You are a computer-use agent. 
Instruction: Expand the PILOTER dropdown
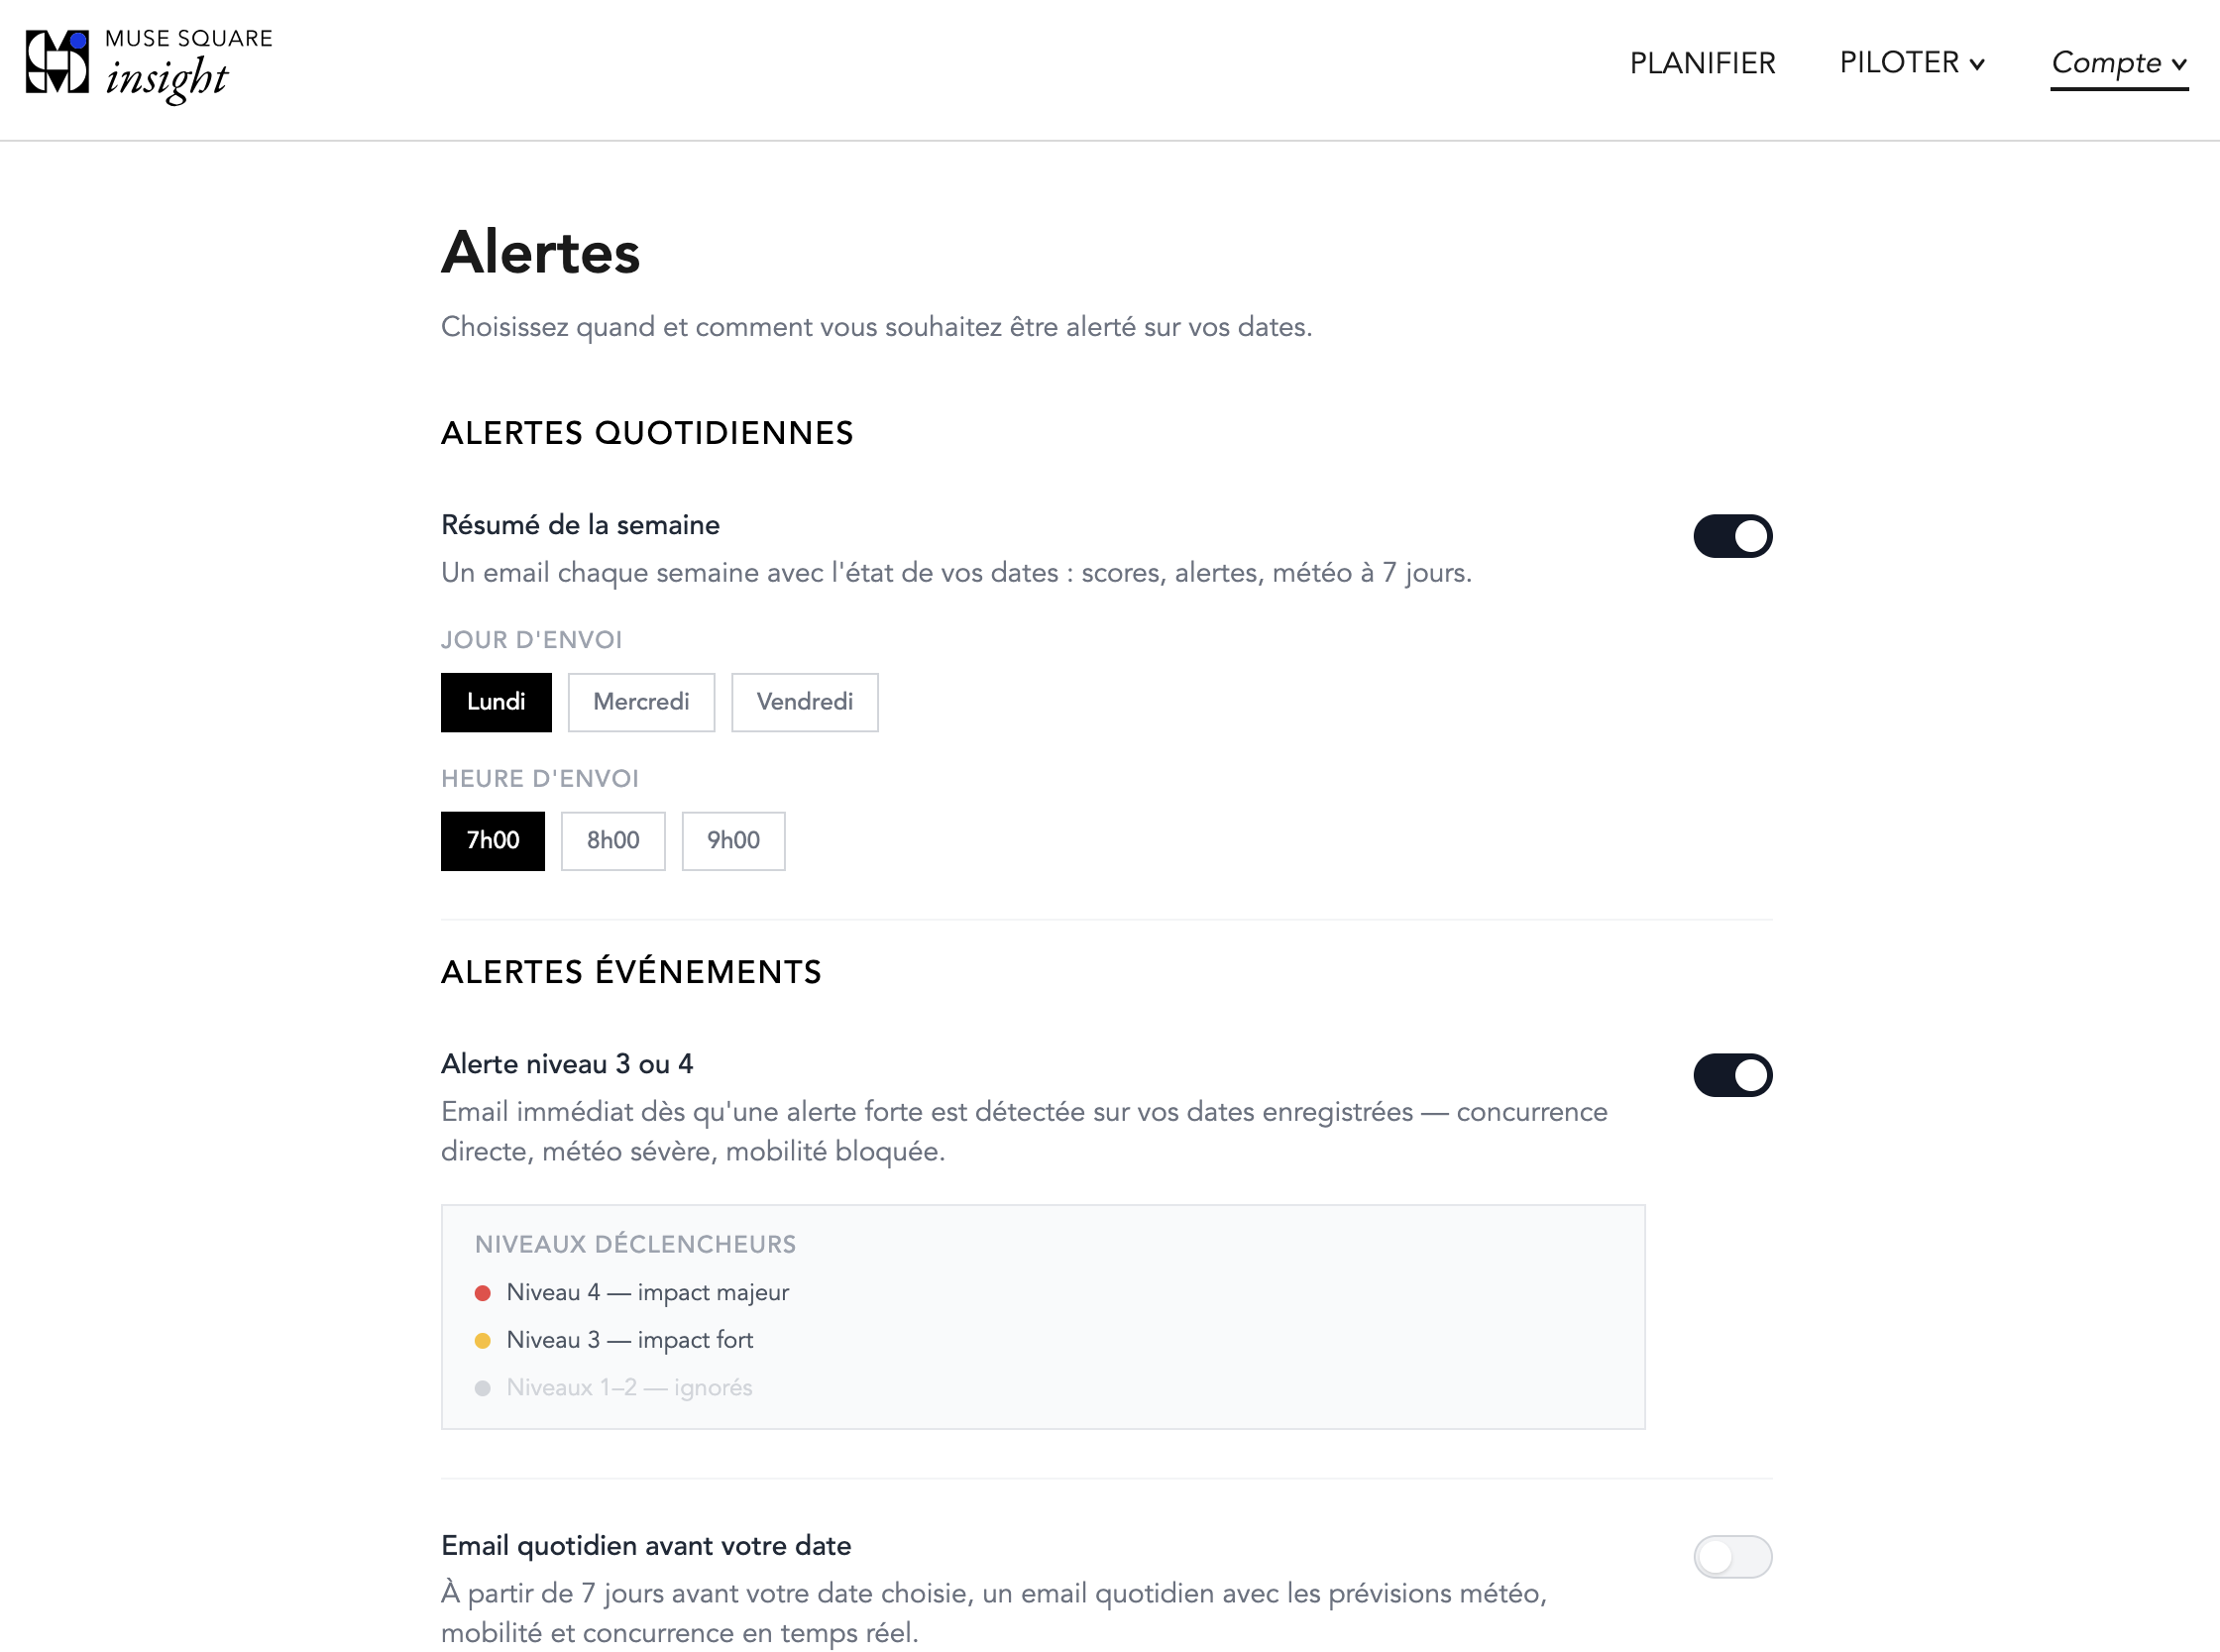(1911, 62)
